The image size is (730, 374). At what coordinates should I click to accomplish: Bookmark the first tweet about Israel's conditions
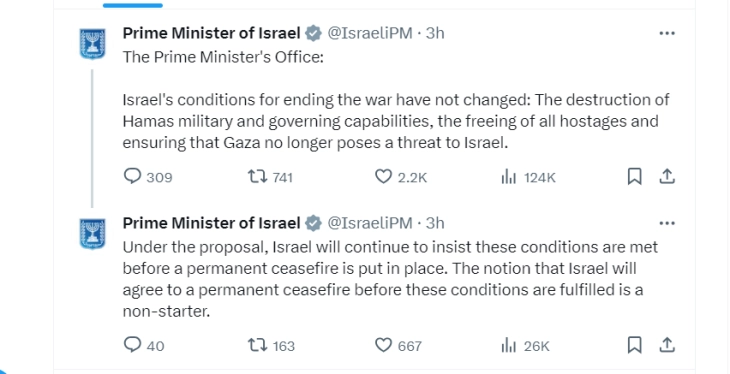(x=635, y=177)
